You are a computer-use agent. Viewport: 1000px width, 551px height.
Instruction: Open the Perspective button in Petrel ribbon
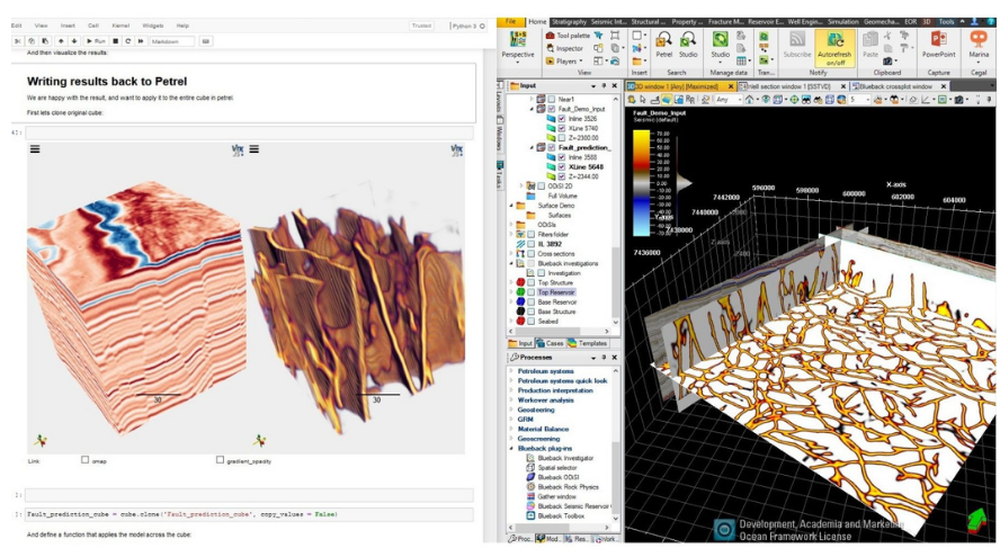[x=517, y=47]
